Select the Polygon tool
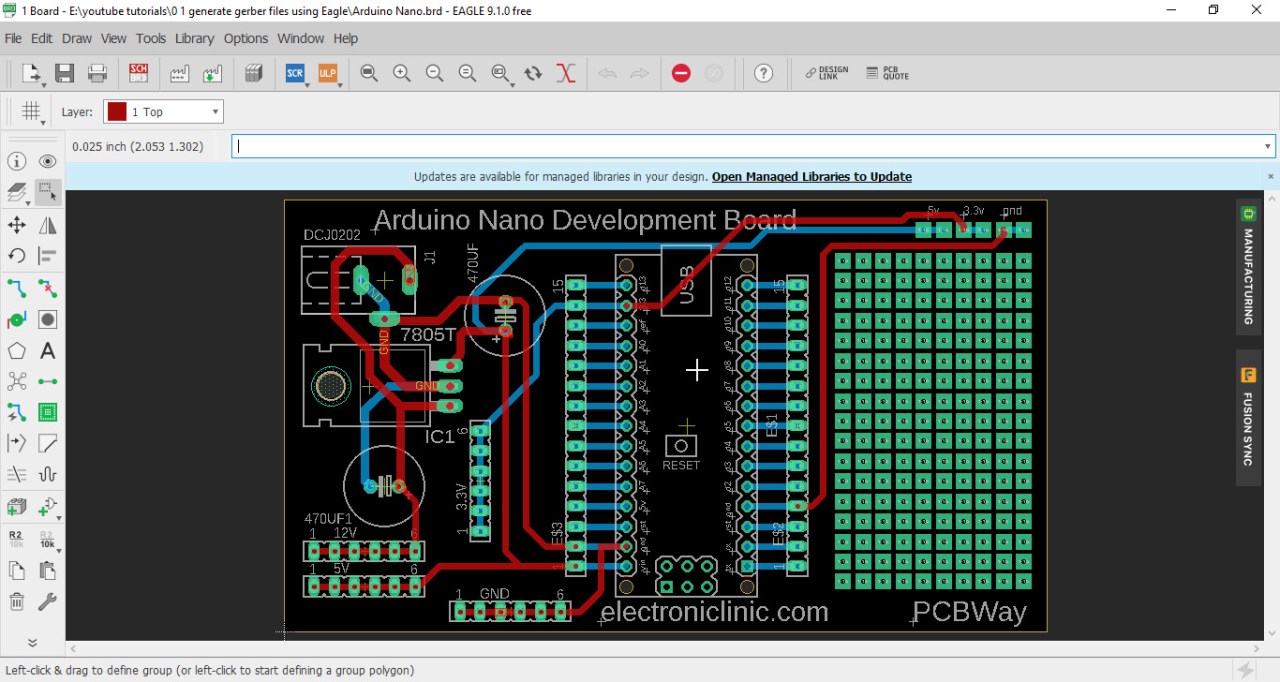The width and height of the screenshot is (1280, 682). click(17, 351)
